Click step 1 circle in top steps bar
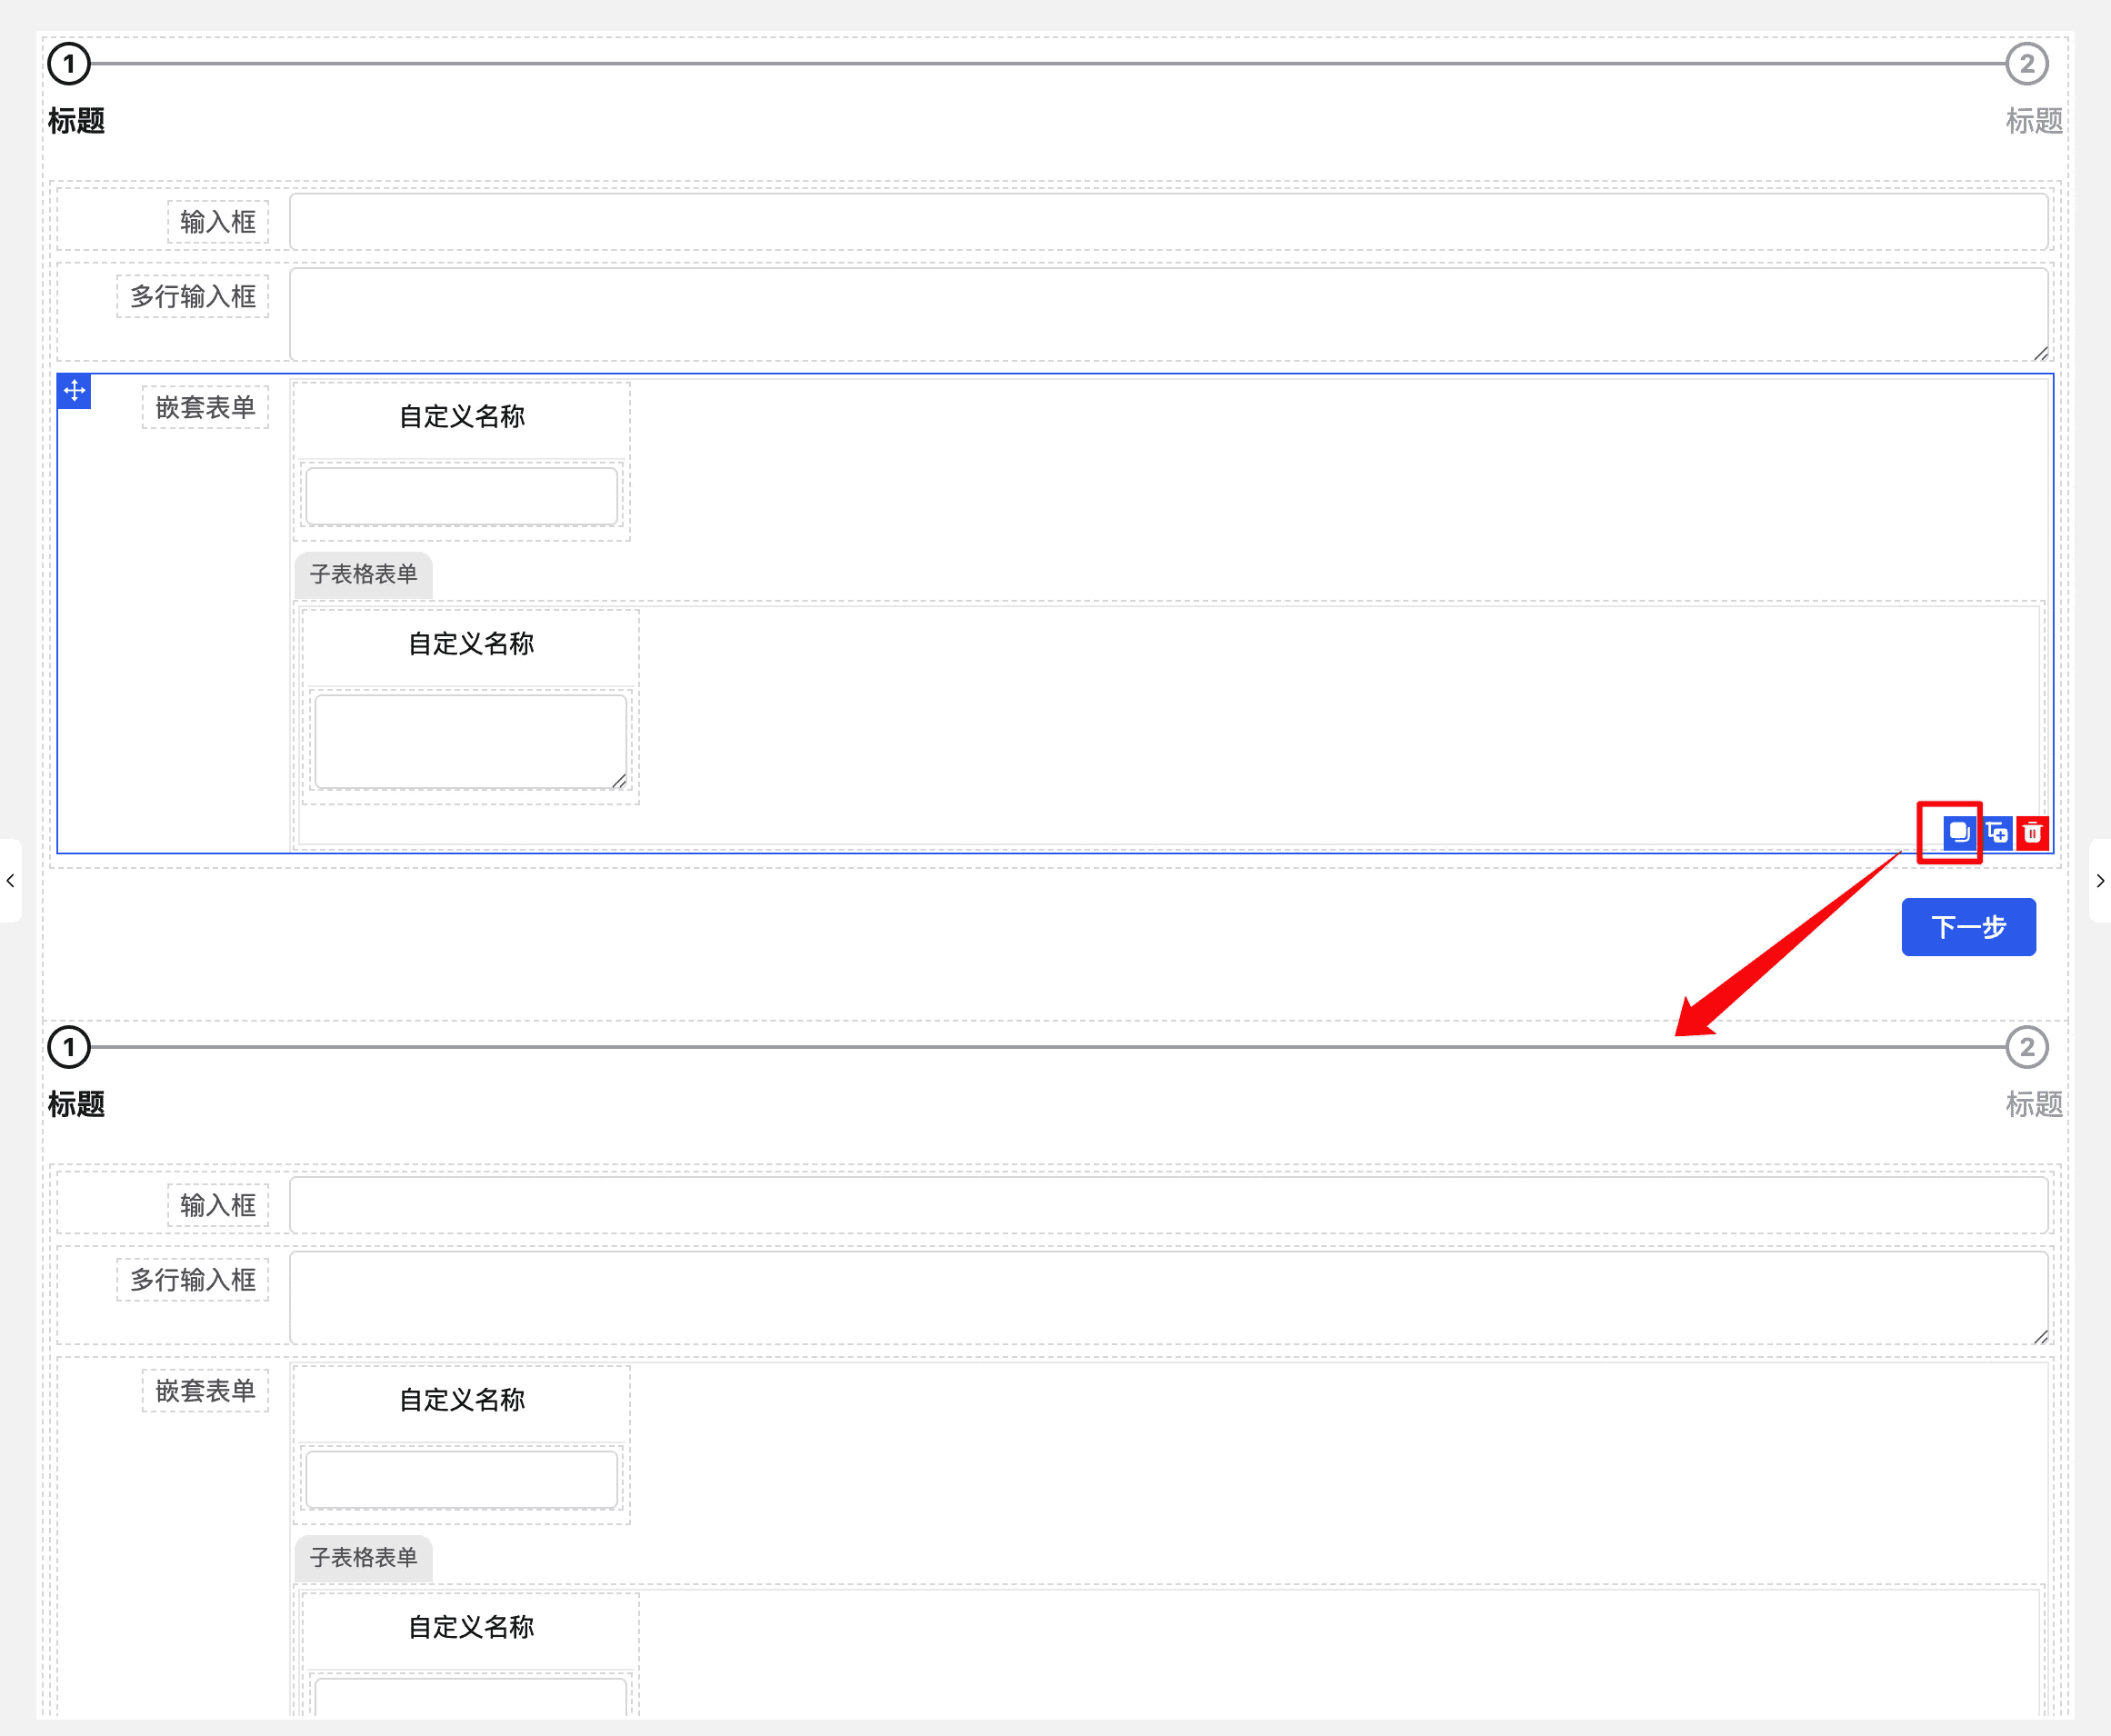The width and height of the screenshot is (2111, 1736). [69, 64]
